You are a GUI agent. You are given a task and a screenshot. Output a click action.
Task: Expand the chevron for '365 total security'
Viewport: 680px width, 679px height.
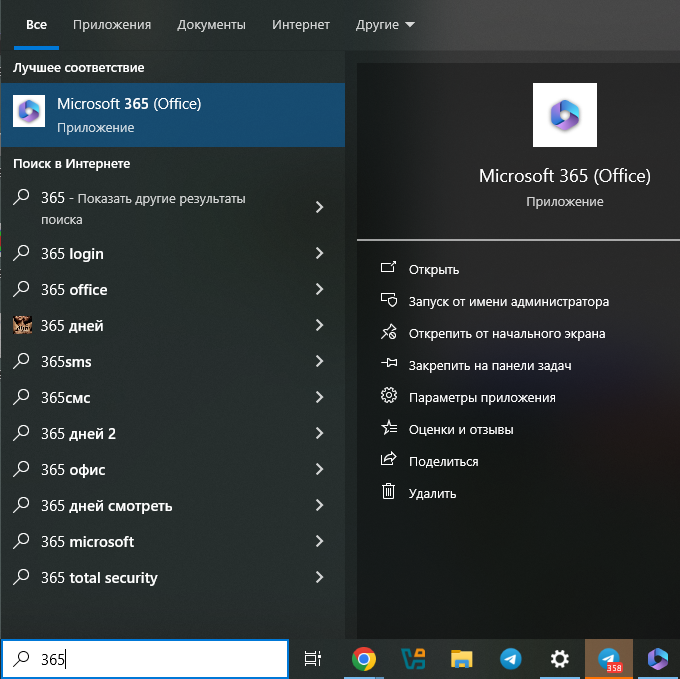(x=320, y=577)
